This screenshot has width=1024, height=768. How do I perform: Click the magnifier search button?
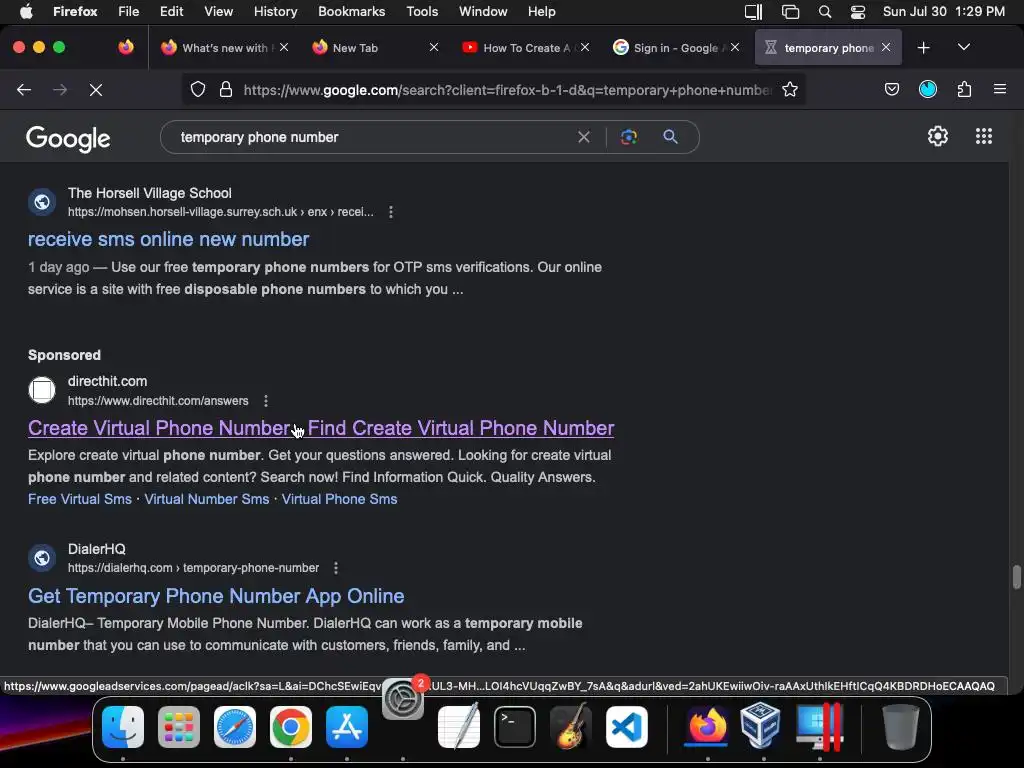(x=671, y=137)
